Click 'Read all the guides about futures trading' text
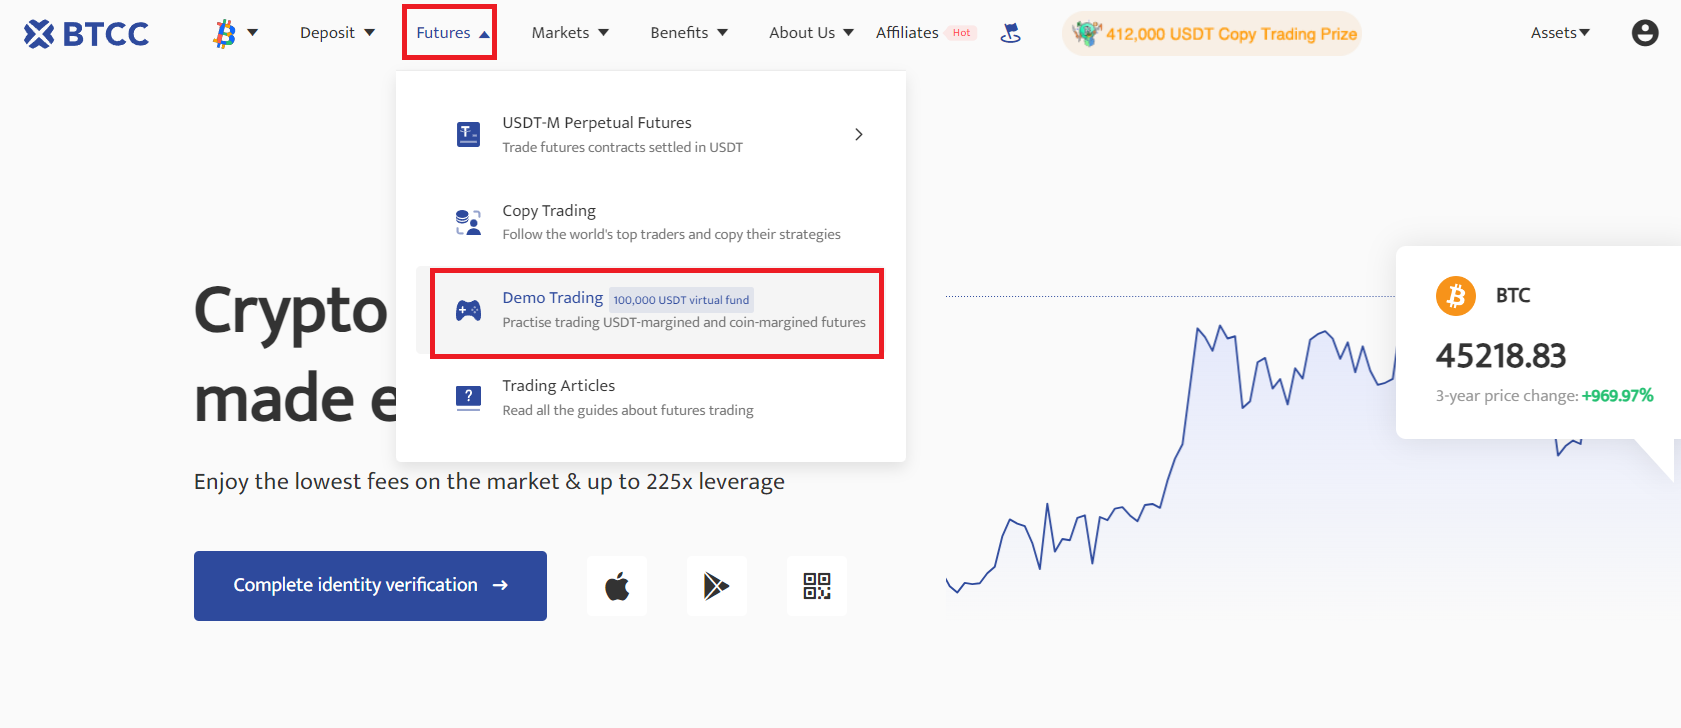This screenshot has width=1681, height=728. coord(628,410)
